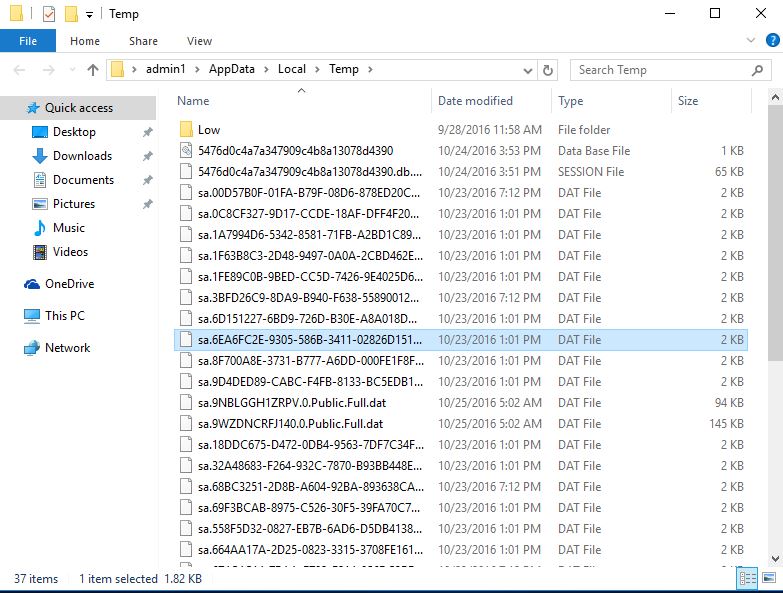
Task: Click Local in the address breadcrumb
Action: 292,69
